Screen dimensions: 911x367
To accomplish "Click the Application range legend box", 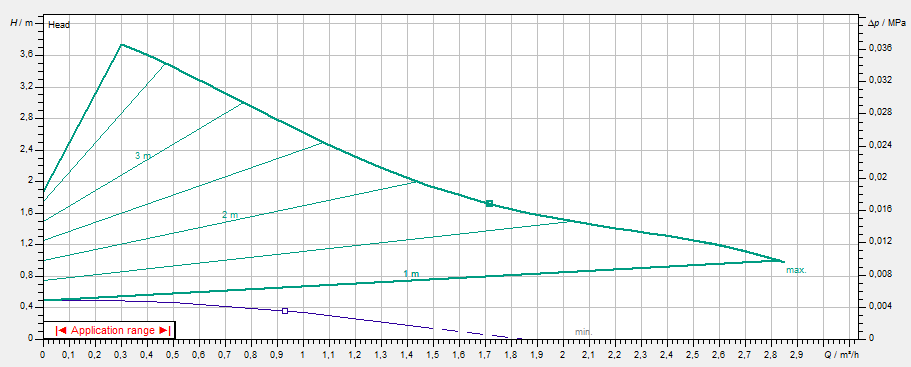I will pyautogui.click(x=109, y=330).
